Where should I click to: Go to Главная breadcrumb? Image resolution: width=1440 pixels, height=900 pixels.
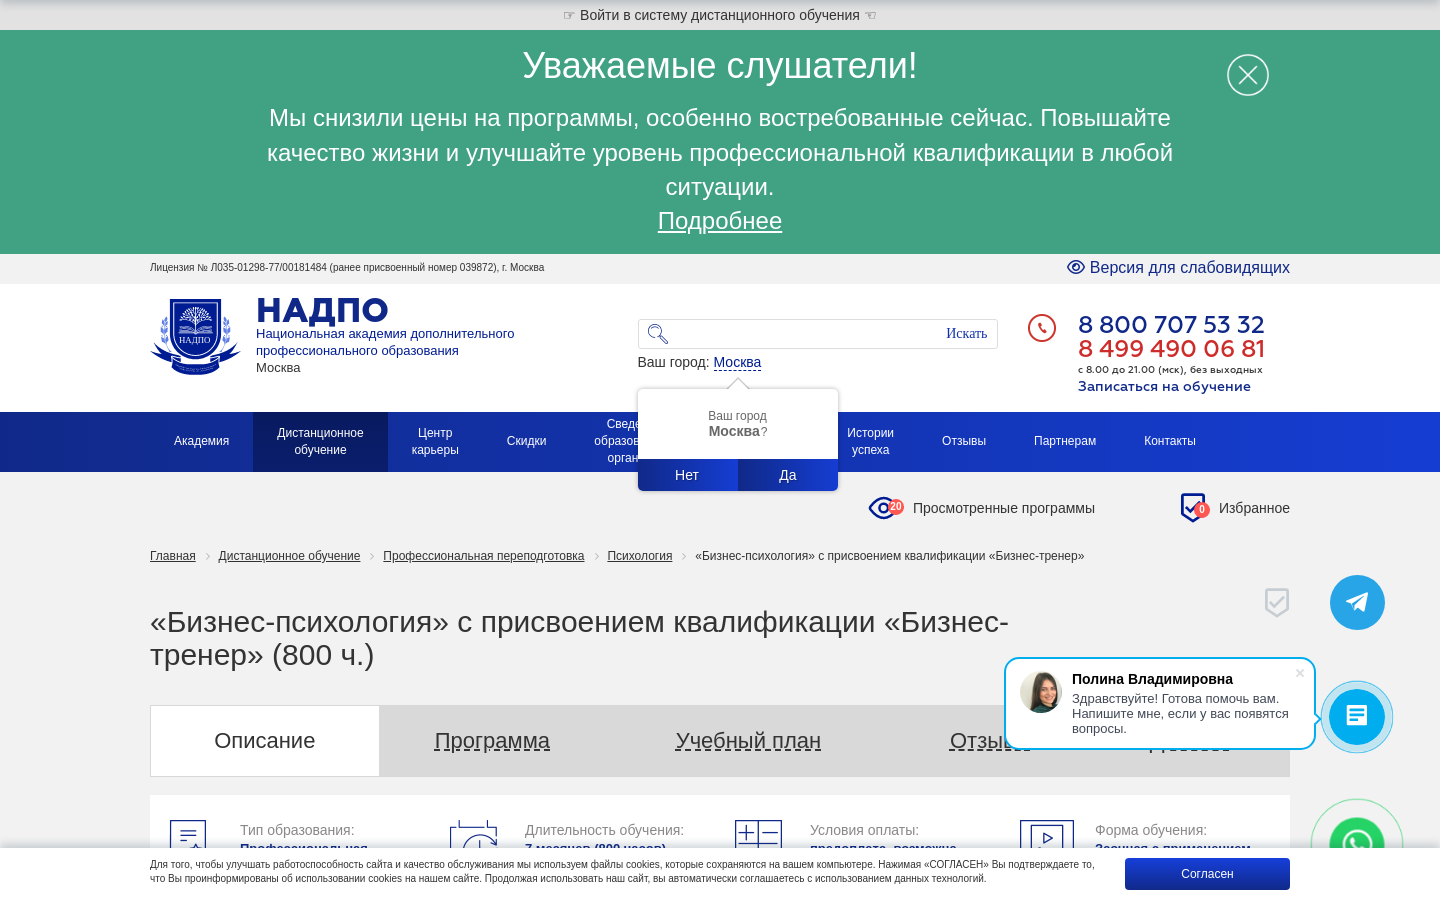(x=173, y=556)
